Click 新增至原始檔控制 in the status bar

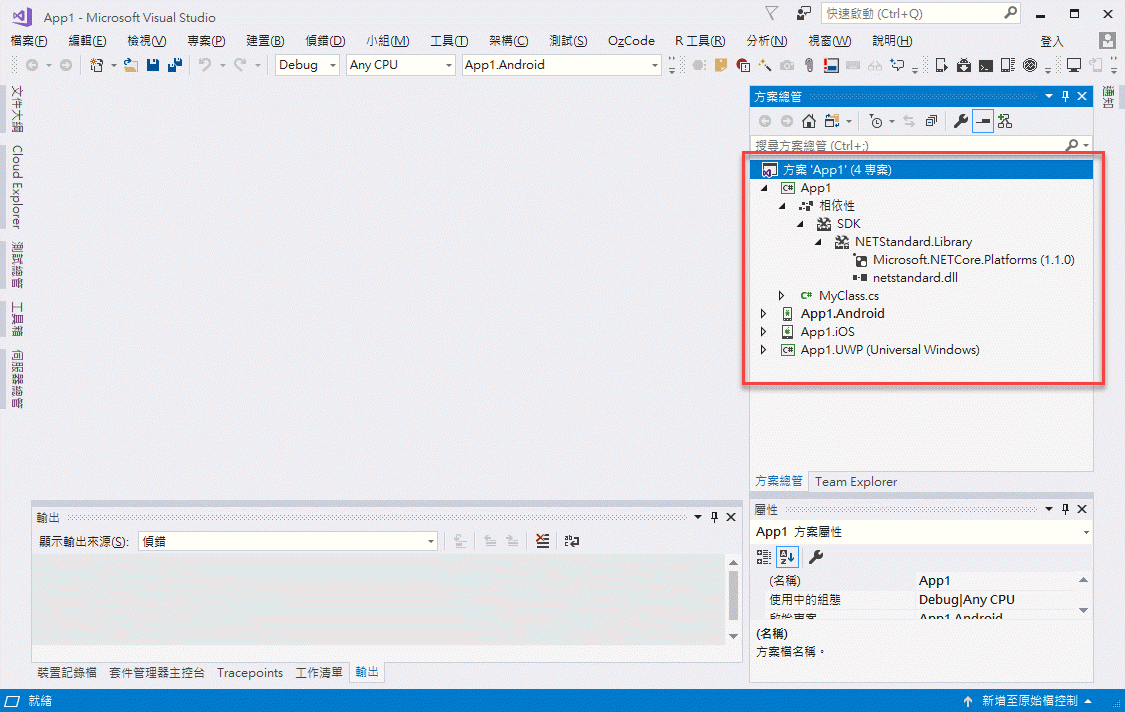pos(1030,701)
